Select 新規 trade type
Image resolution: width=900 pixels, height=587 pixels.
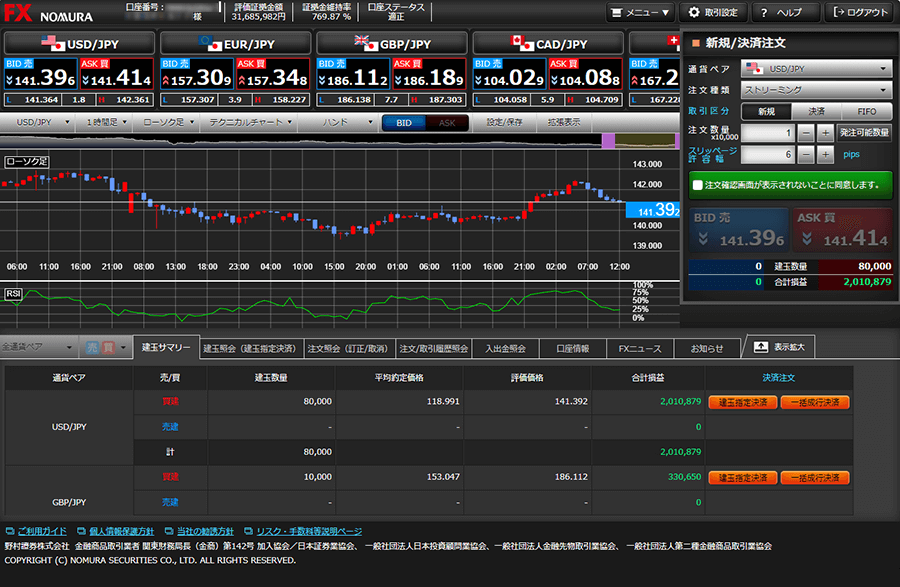click(x=766, y=111)
